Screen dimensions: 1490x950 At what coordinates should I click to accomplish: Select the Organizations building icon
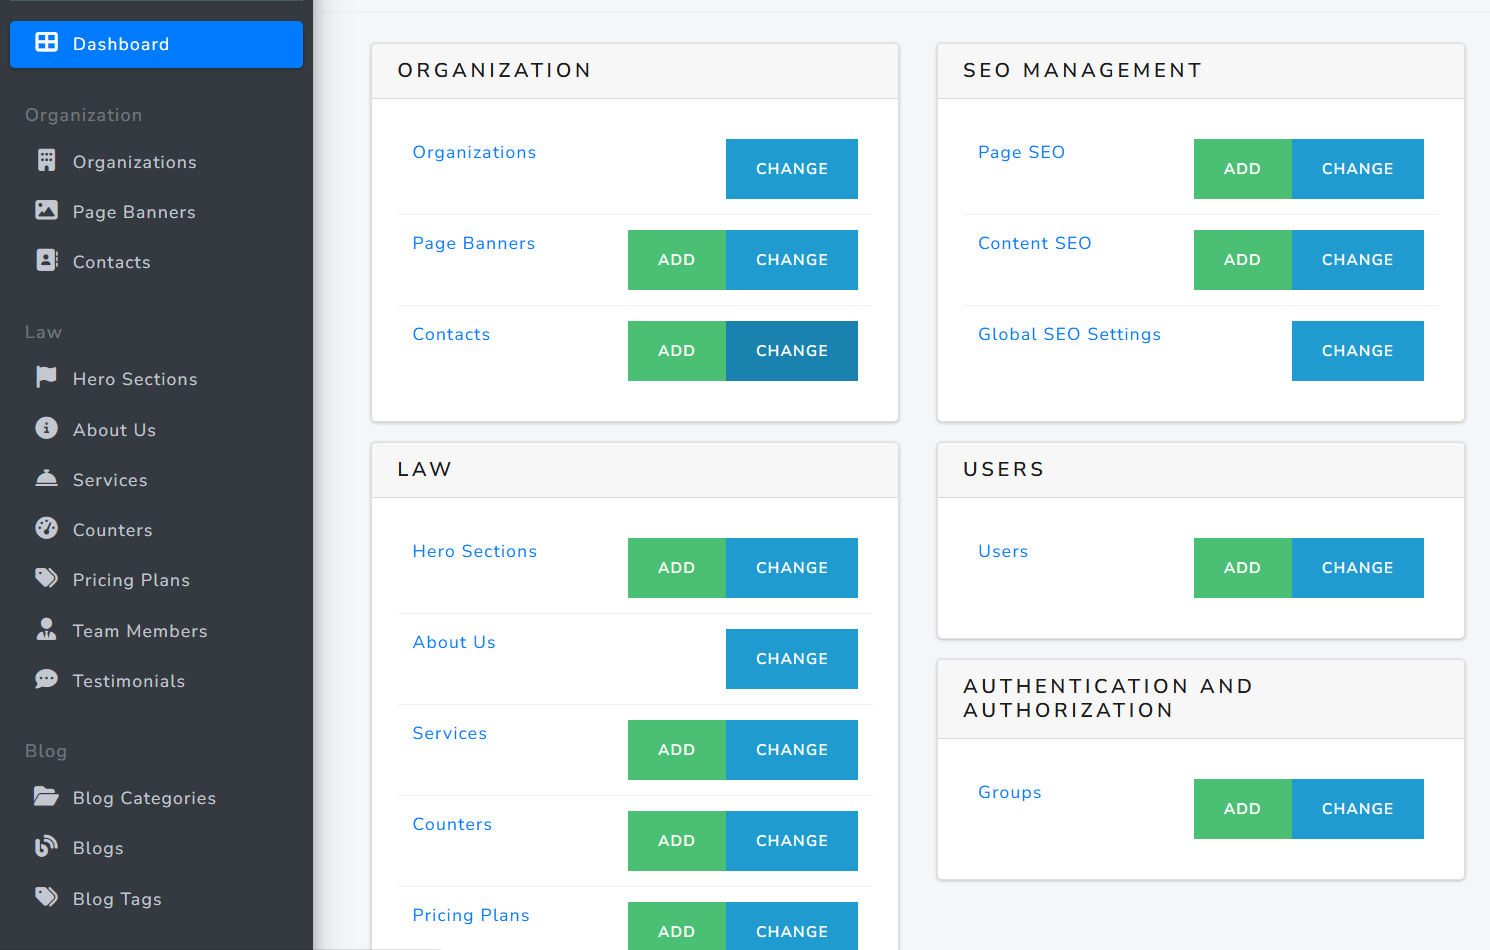point(46,161)
